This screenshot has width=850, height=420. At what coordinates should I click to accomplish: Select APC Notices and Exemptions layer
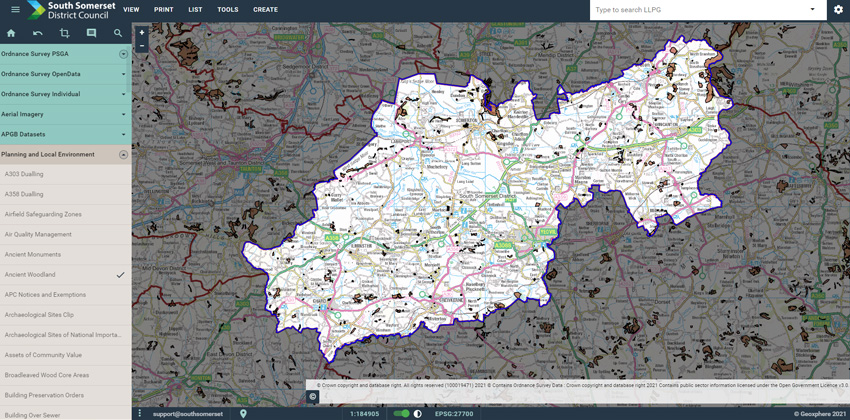tap(66, 295)
